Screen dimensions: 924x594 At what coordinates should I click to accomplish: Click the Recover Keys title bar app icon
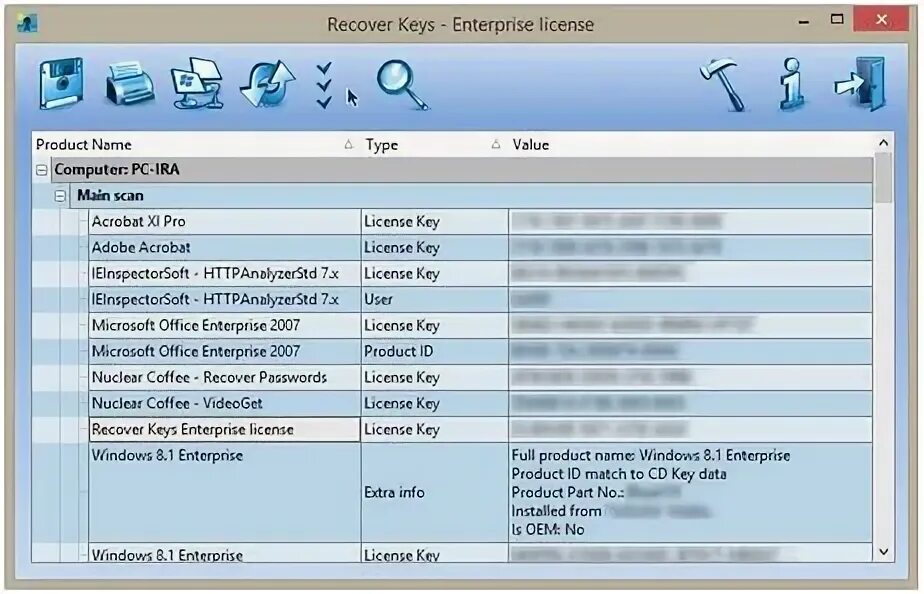(27, 24)
